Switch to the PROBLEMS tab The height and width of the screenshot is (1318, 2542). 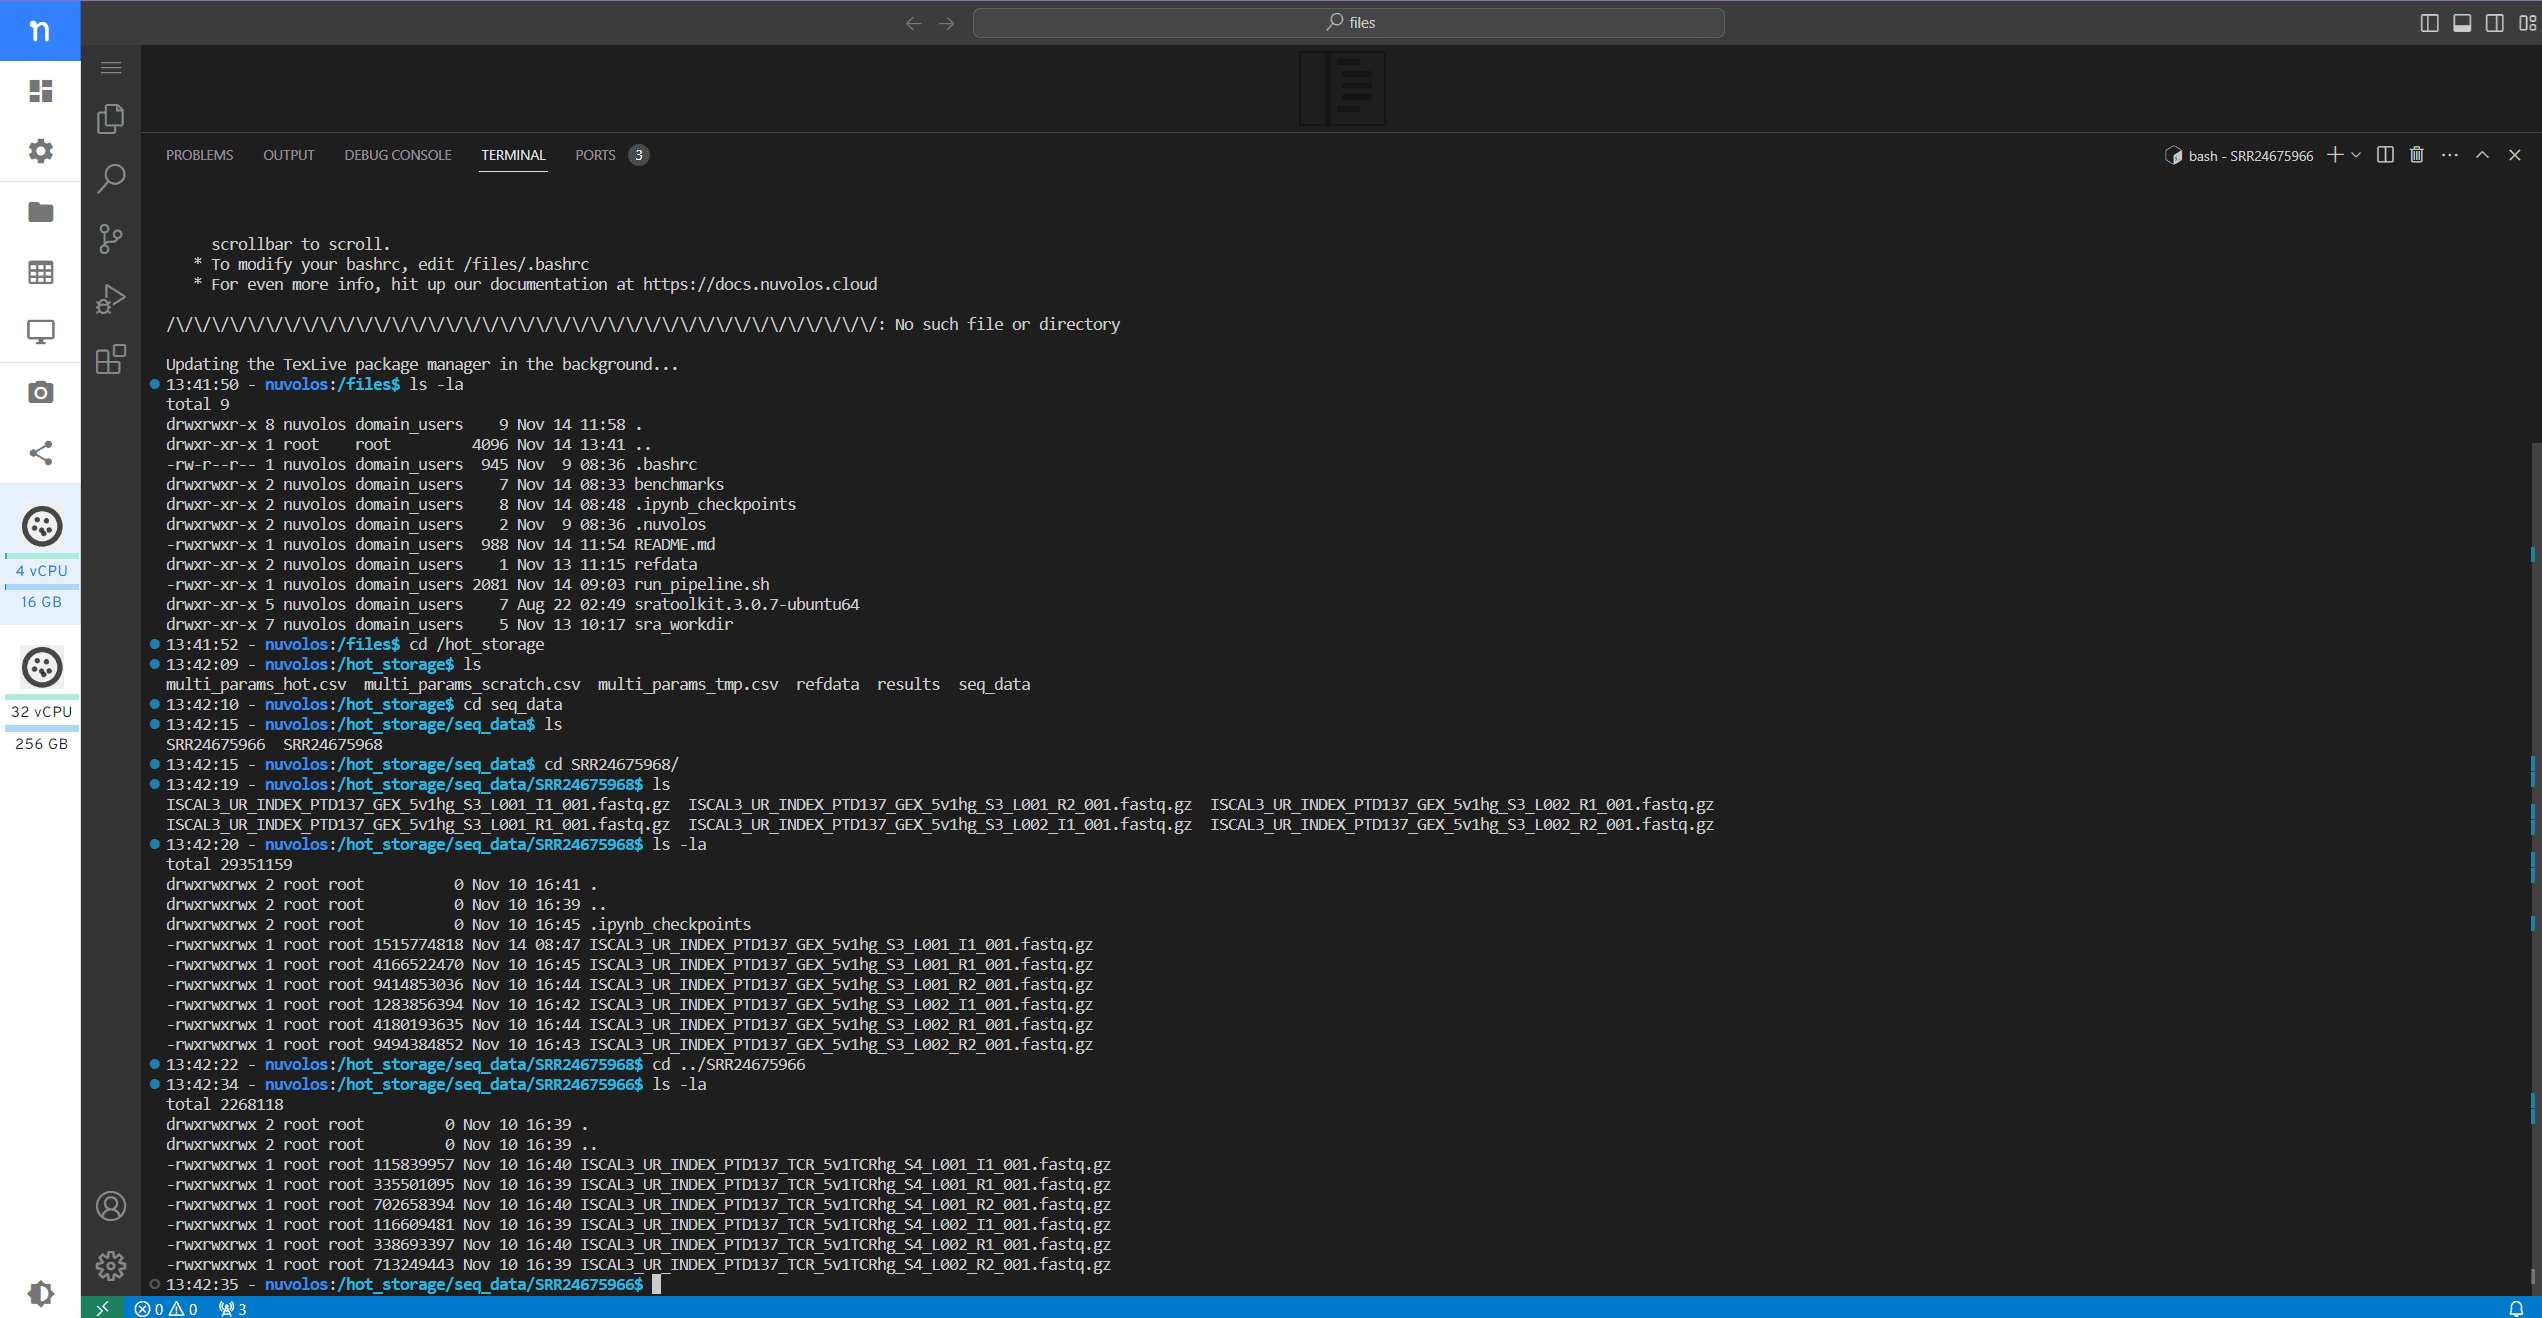[x=199, y=155]
